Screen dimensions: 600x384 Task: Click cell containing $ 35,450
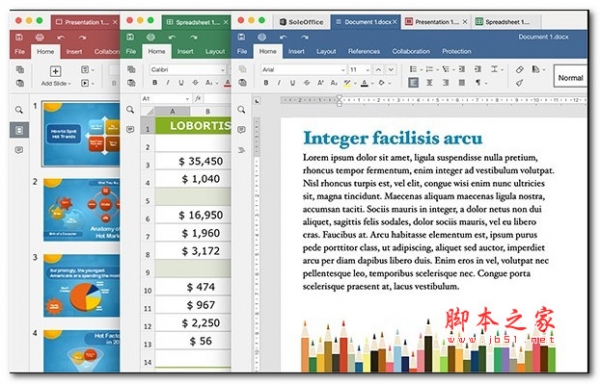click(x=193, y=161)
